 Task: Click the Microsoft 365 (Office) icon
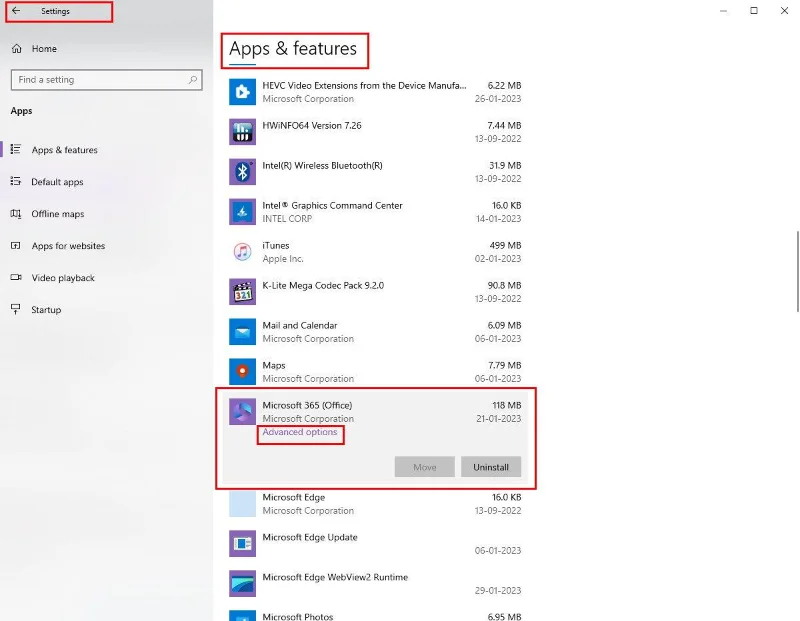[242, 412]
